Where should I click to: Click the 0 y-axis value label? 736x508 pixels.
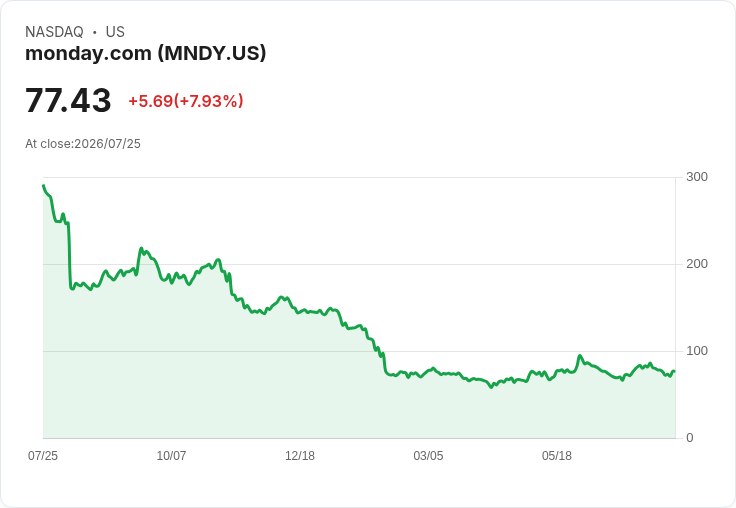(x=690, y=438)
